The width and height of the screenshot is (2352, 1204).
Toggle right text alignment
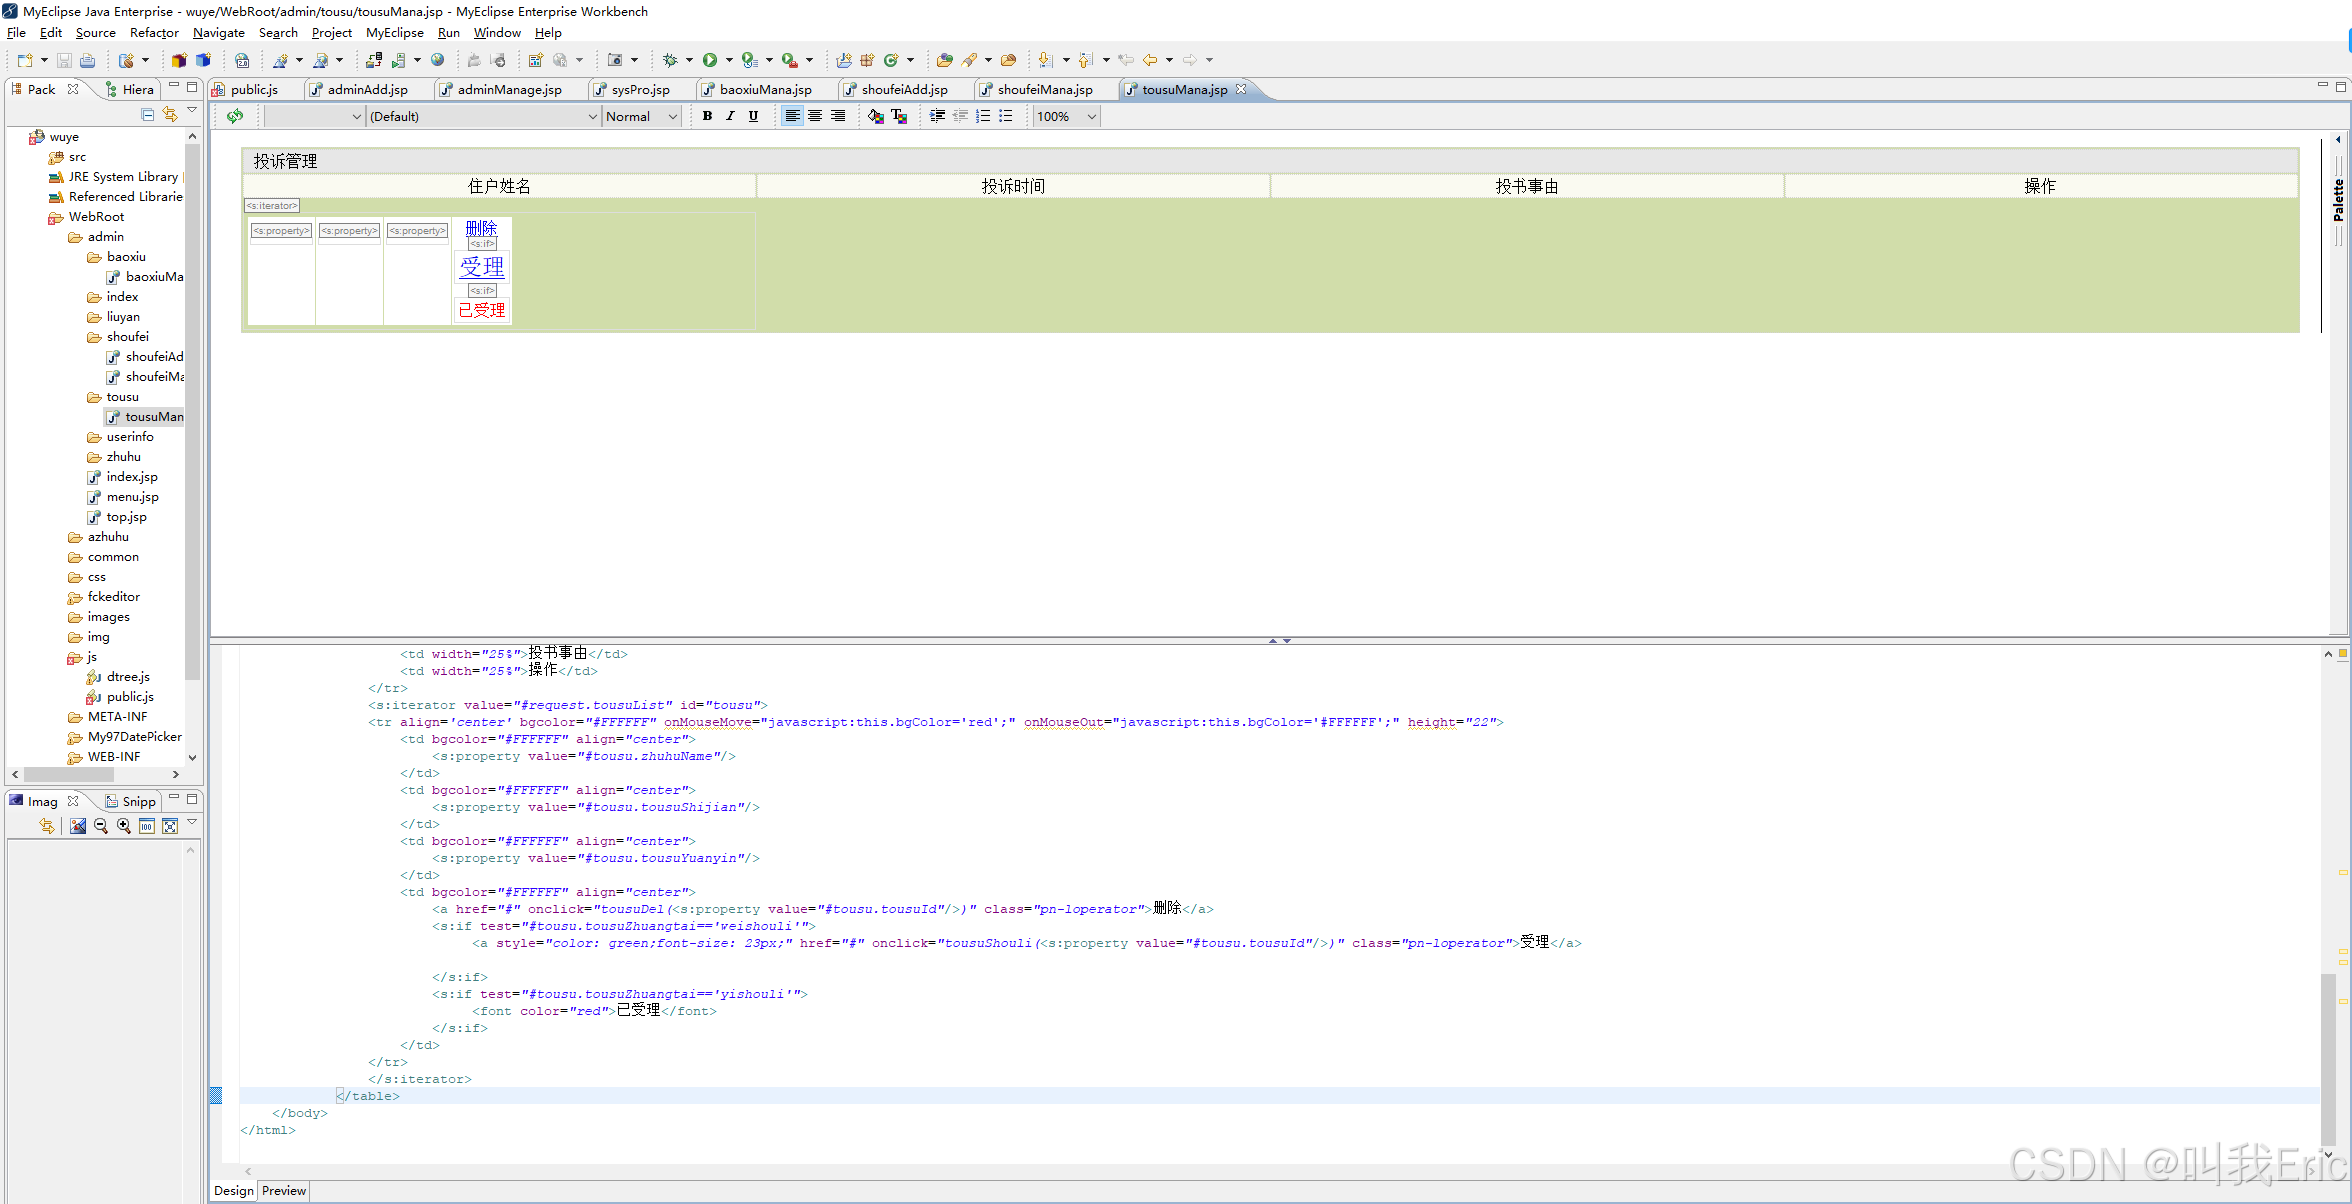click(838, 116)
